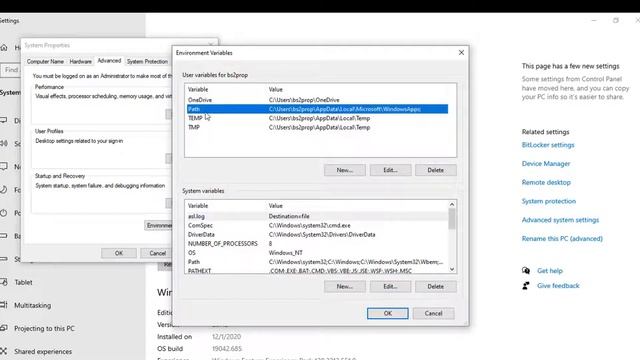Select the TEMP user variable row
640x360 pixels.
coord(317,118)
